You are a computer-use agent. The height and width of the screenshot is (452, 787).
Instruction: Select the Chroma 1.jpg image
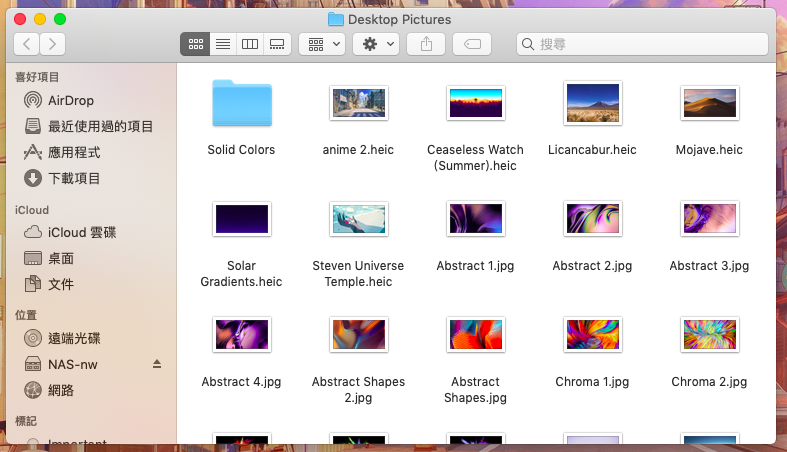tap(592, 335)
